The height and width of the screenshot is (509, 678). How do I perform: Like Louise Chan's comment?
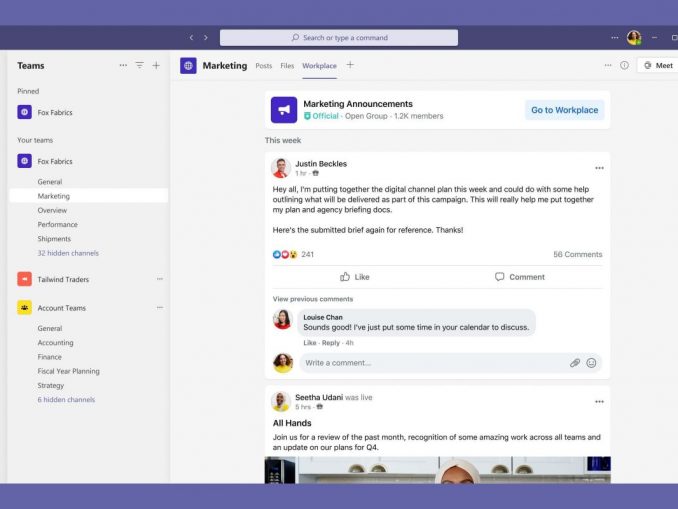(x=310, y=343)
